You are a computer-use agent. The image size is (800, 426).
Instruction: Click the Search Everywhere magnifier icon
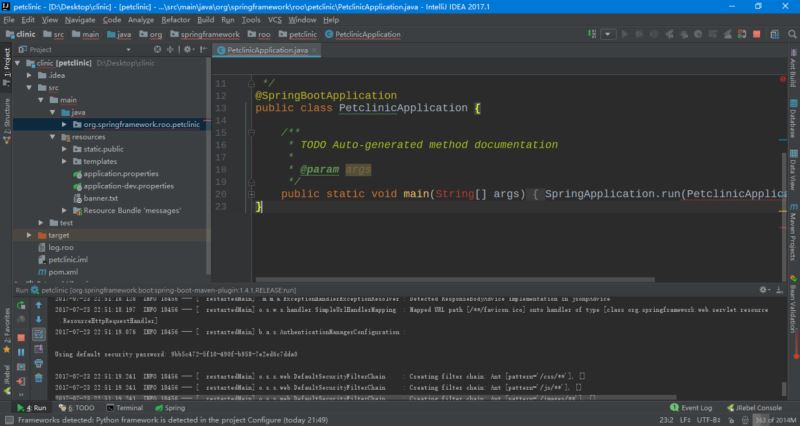pyautogui.click(x=792, y=34)
